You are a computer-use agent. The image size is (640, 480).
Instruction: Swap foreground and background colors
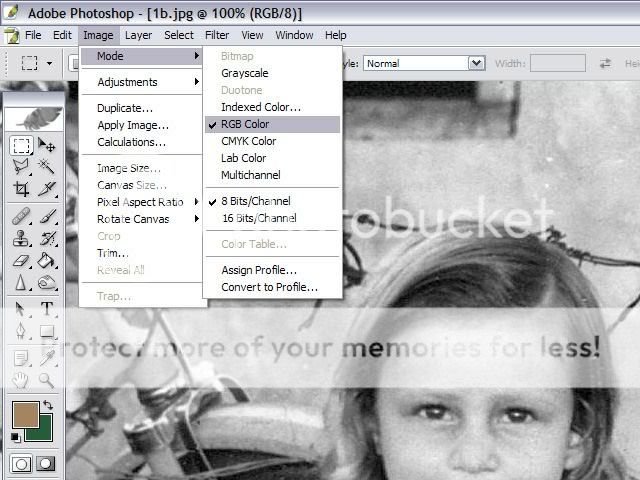tap(47, 405)
